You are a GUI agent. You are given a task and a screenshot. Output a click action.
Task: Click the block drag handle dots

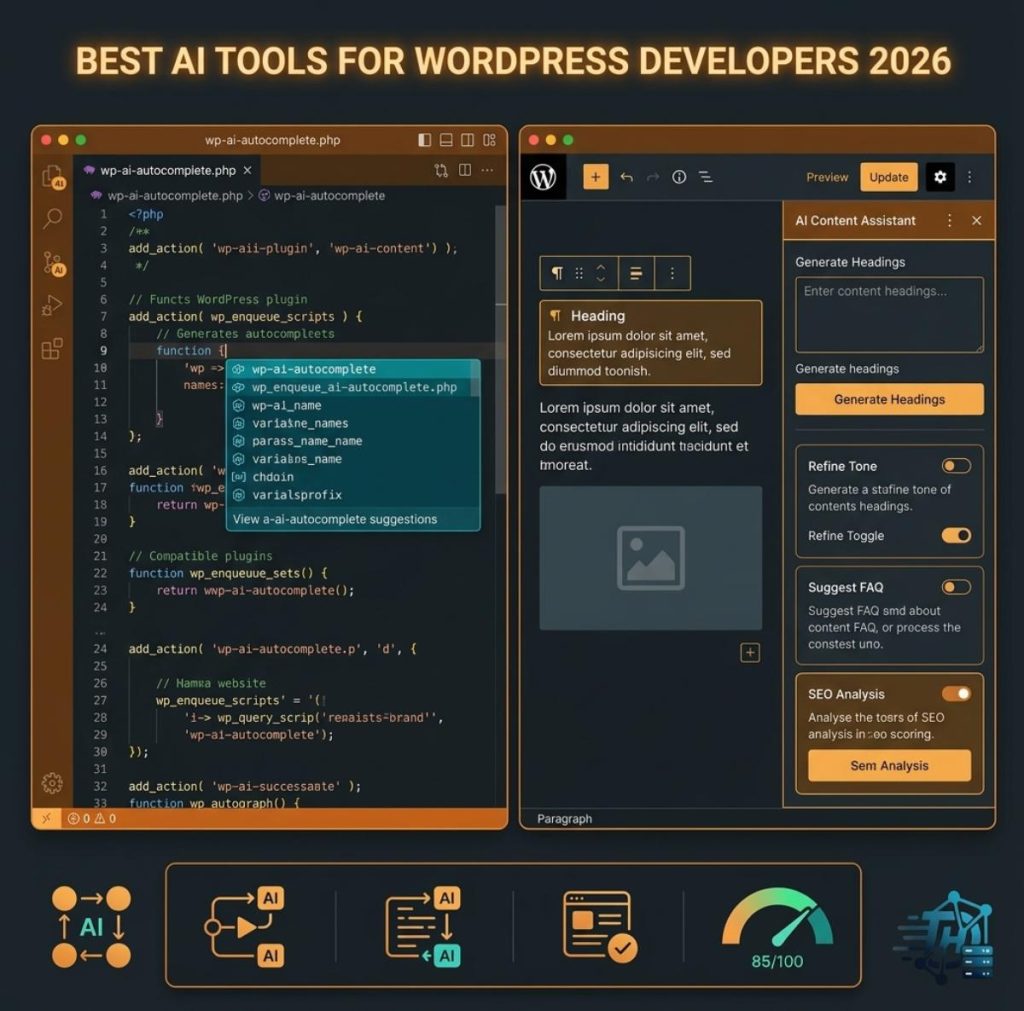pyautogui.click(x=579, y=273)
